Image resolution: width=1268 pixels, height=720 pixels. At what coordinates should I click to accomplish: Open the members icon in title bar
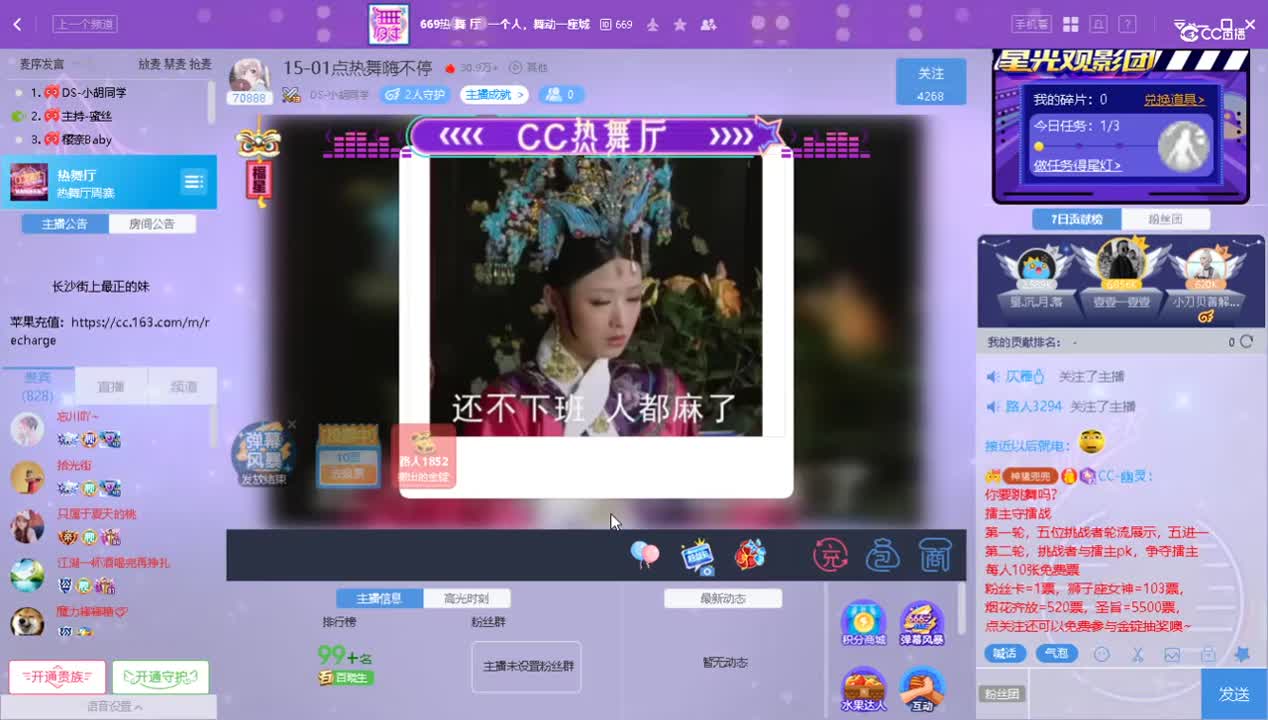click(x=708, y=24)
